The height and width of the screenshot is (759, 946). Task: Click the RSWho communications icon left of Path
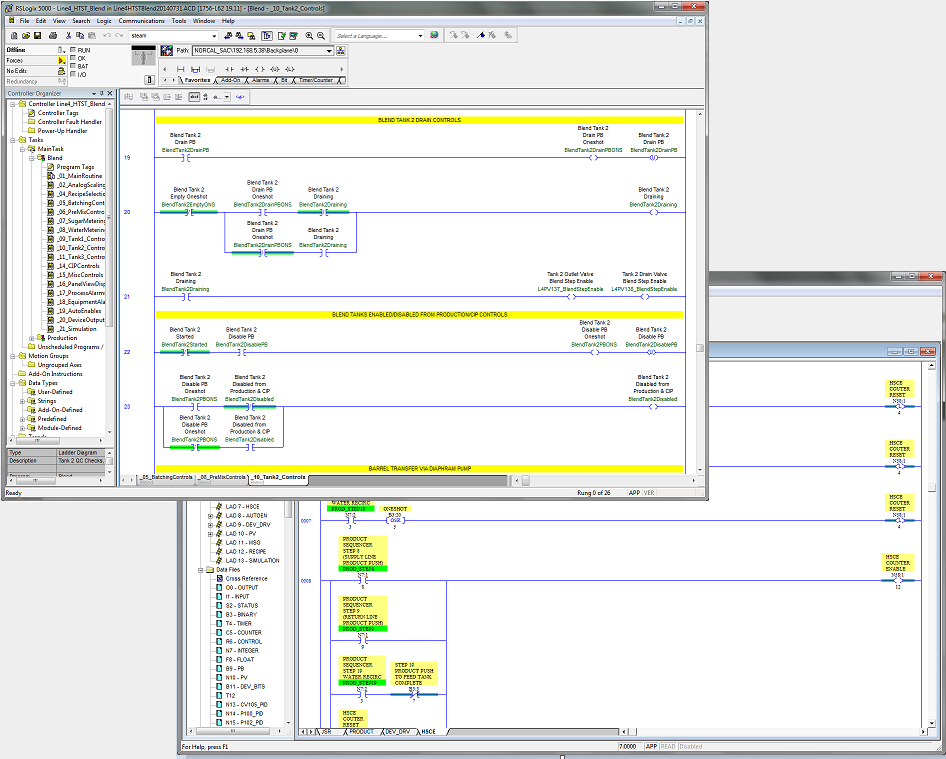tap(167, 51)
